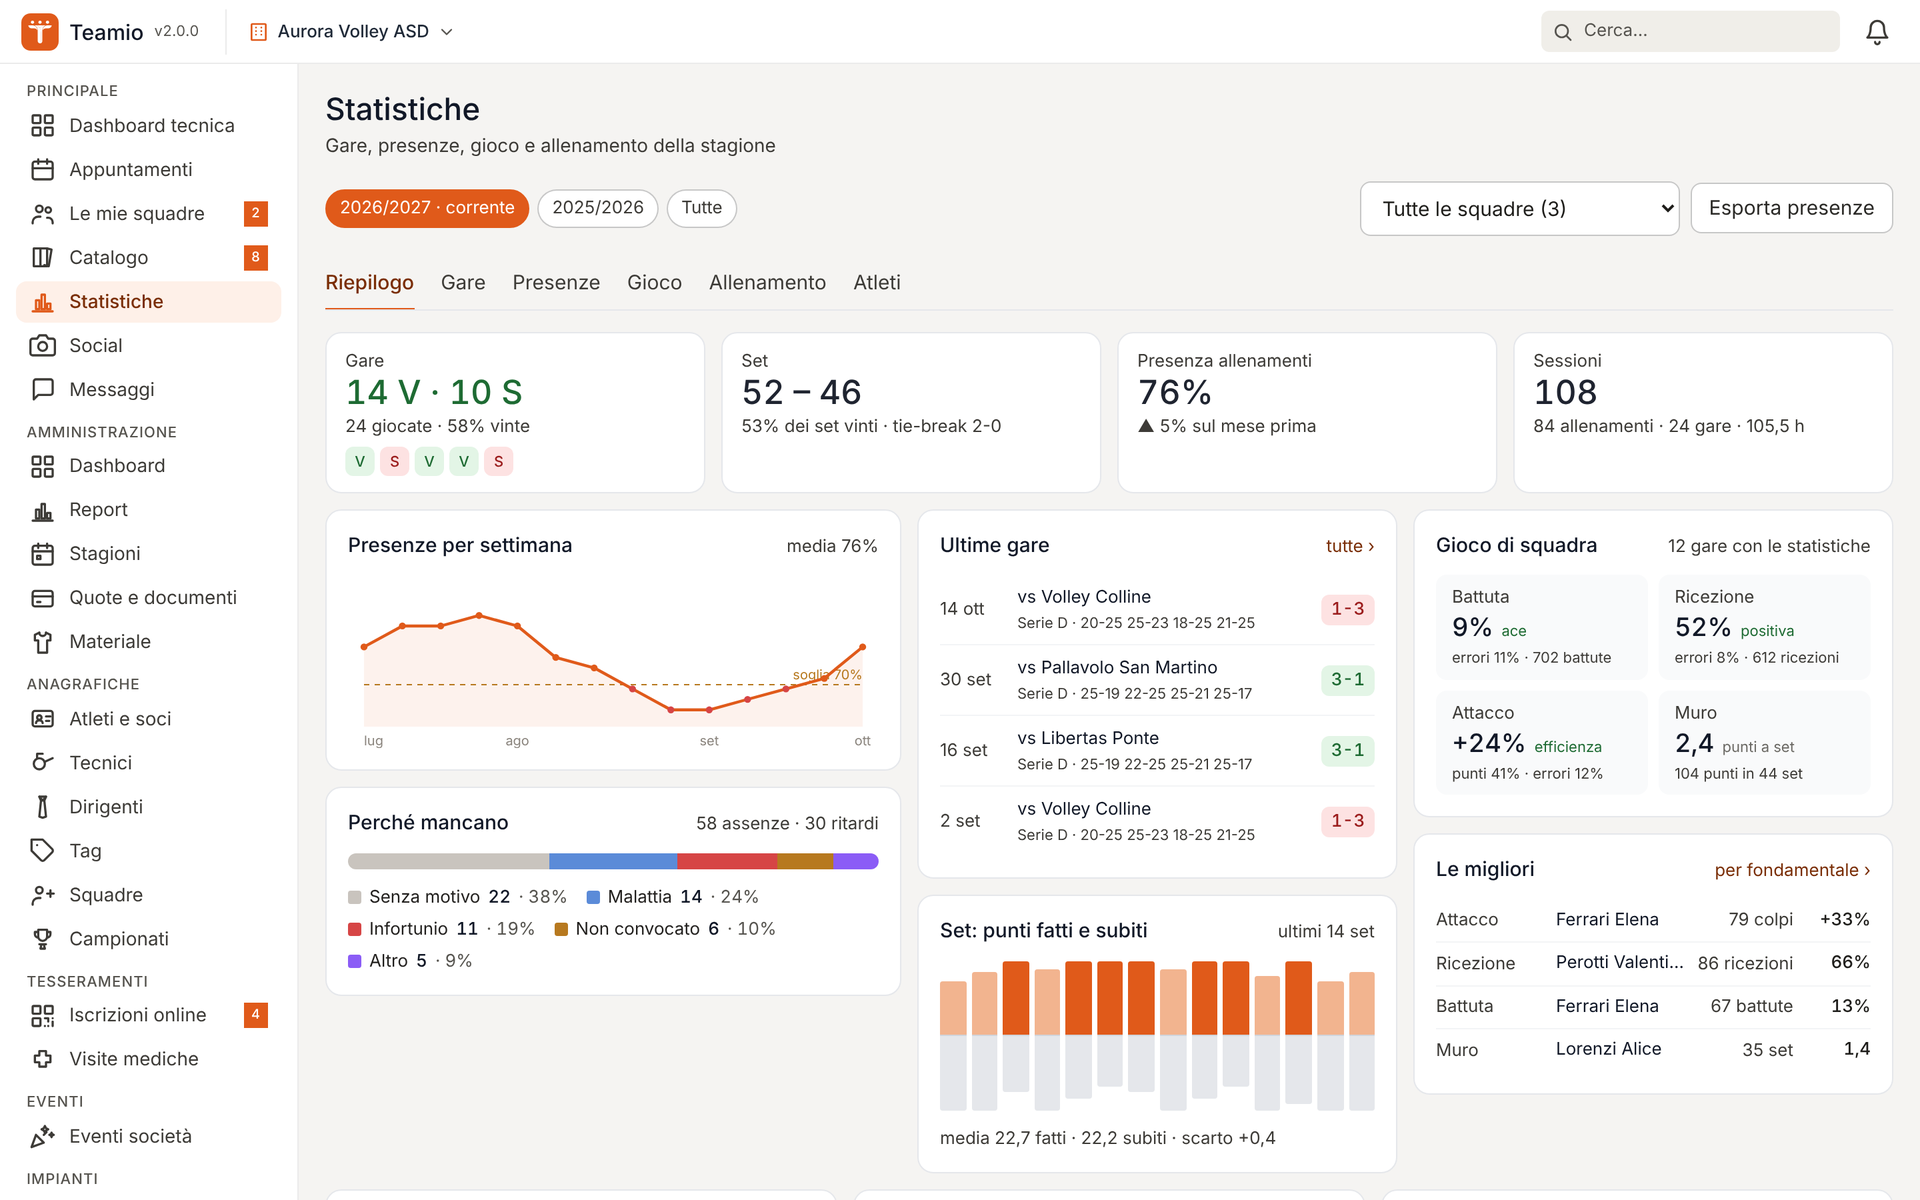Select the 2026/2027 corrente season filter
The width and height of the screenshot is (1920, 1200).
click(x=427, y=208)
